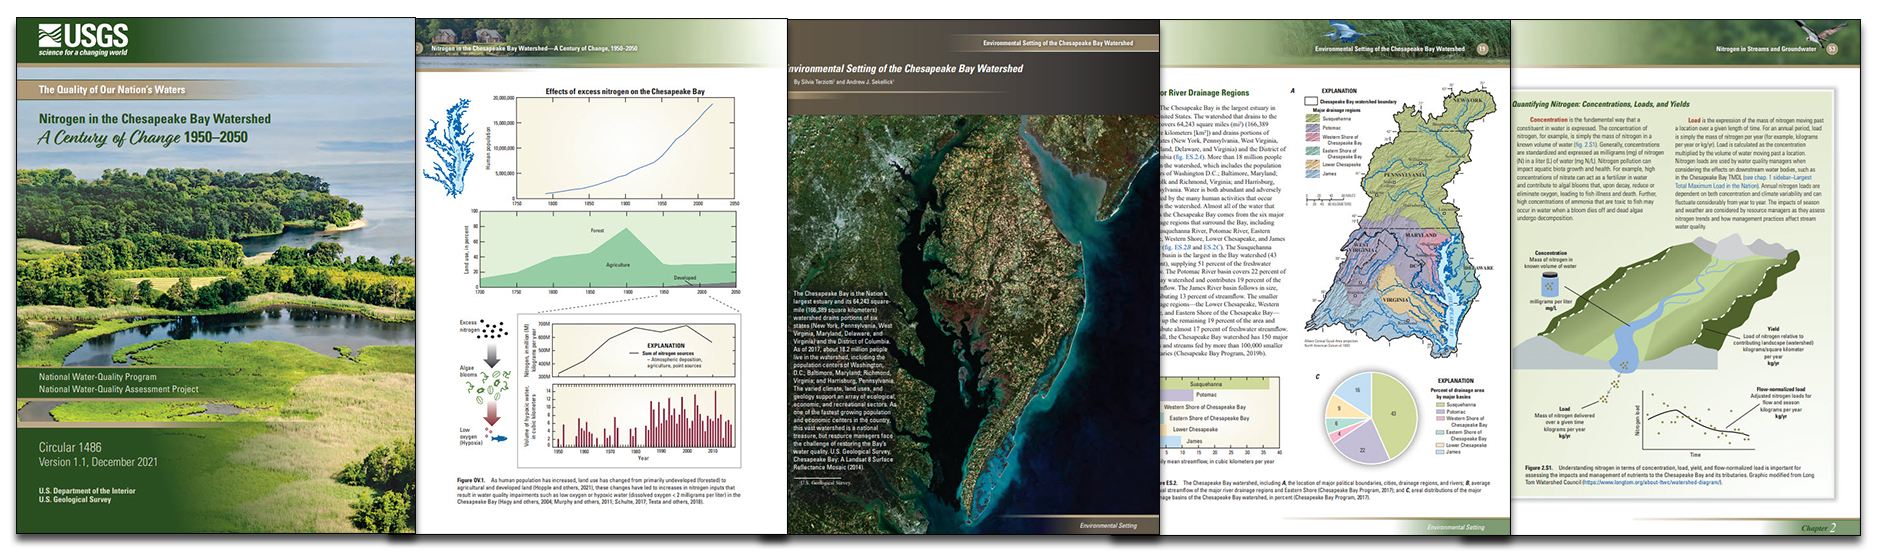
Task: Click the red downward arrow above low oxygen
Action: 492,413
